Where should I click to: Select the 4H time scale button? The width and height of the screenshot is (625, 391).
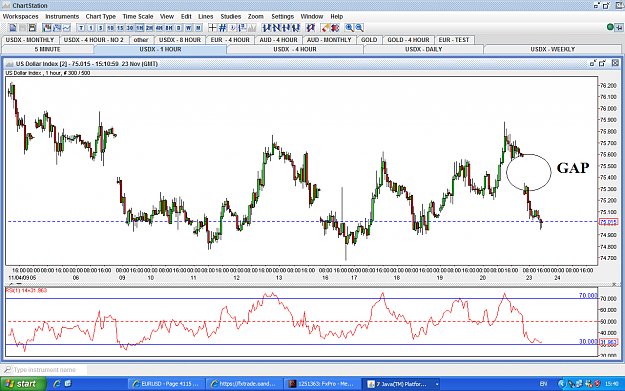click(159, 28)
